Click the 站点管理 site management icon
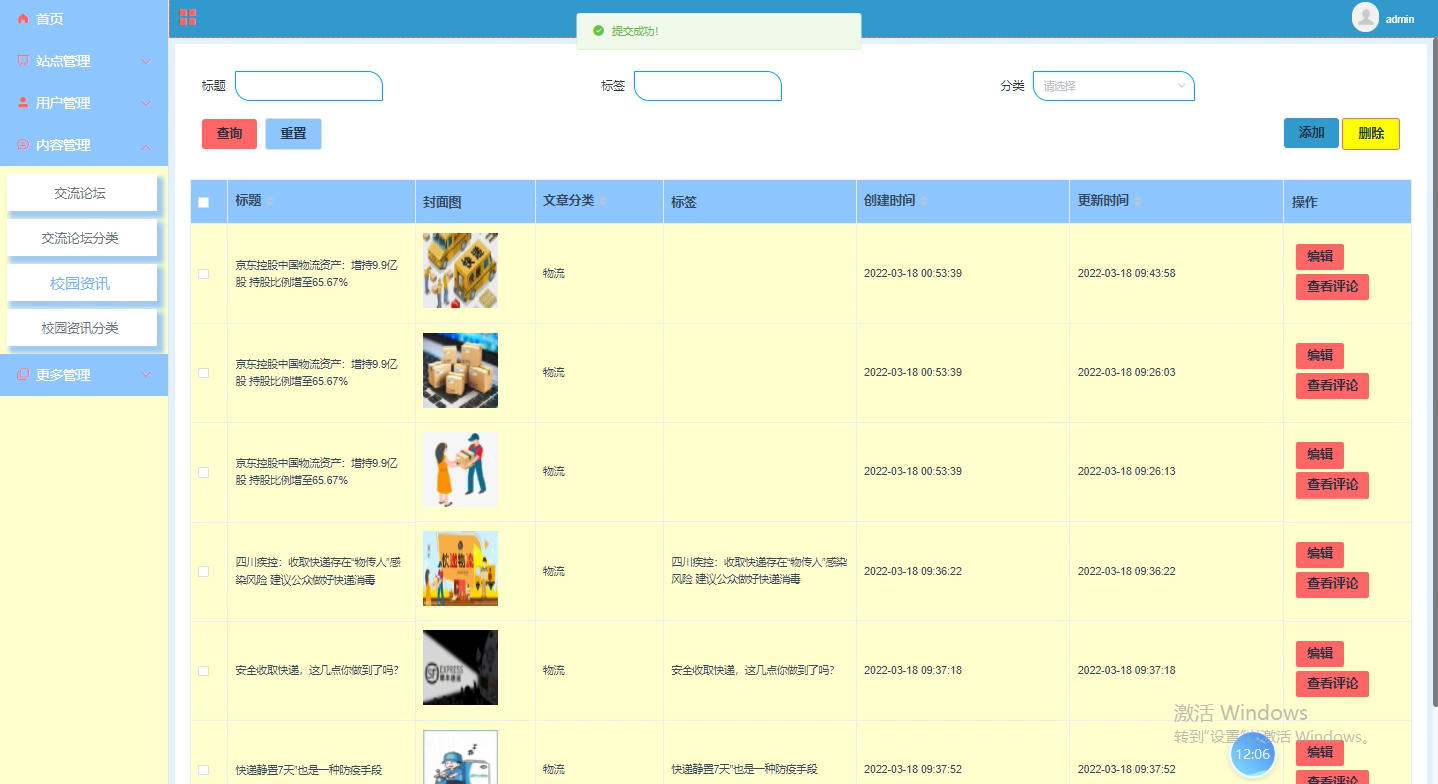Screen dimensions: 1438x784 [x=22, y=60]
